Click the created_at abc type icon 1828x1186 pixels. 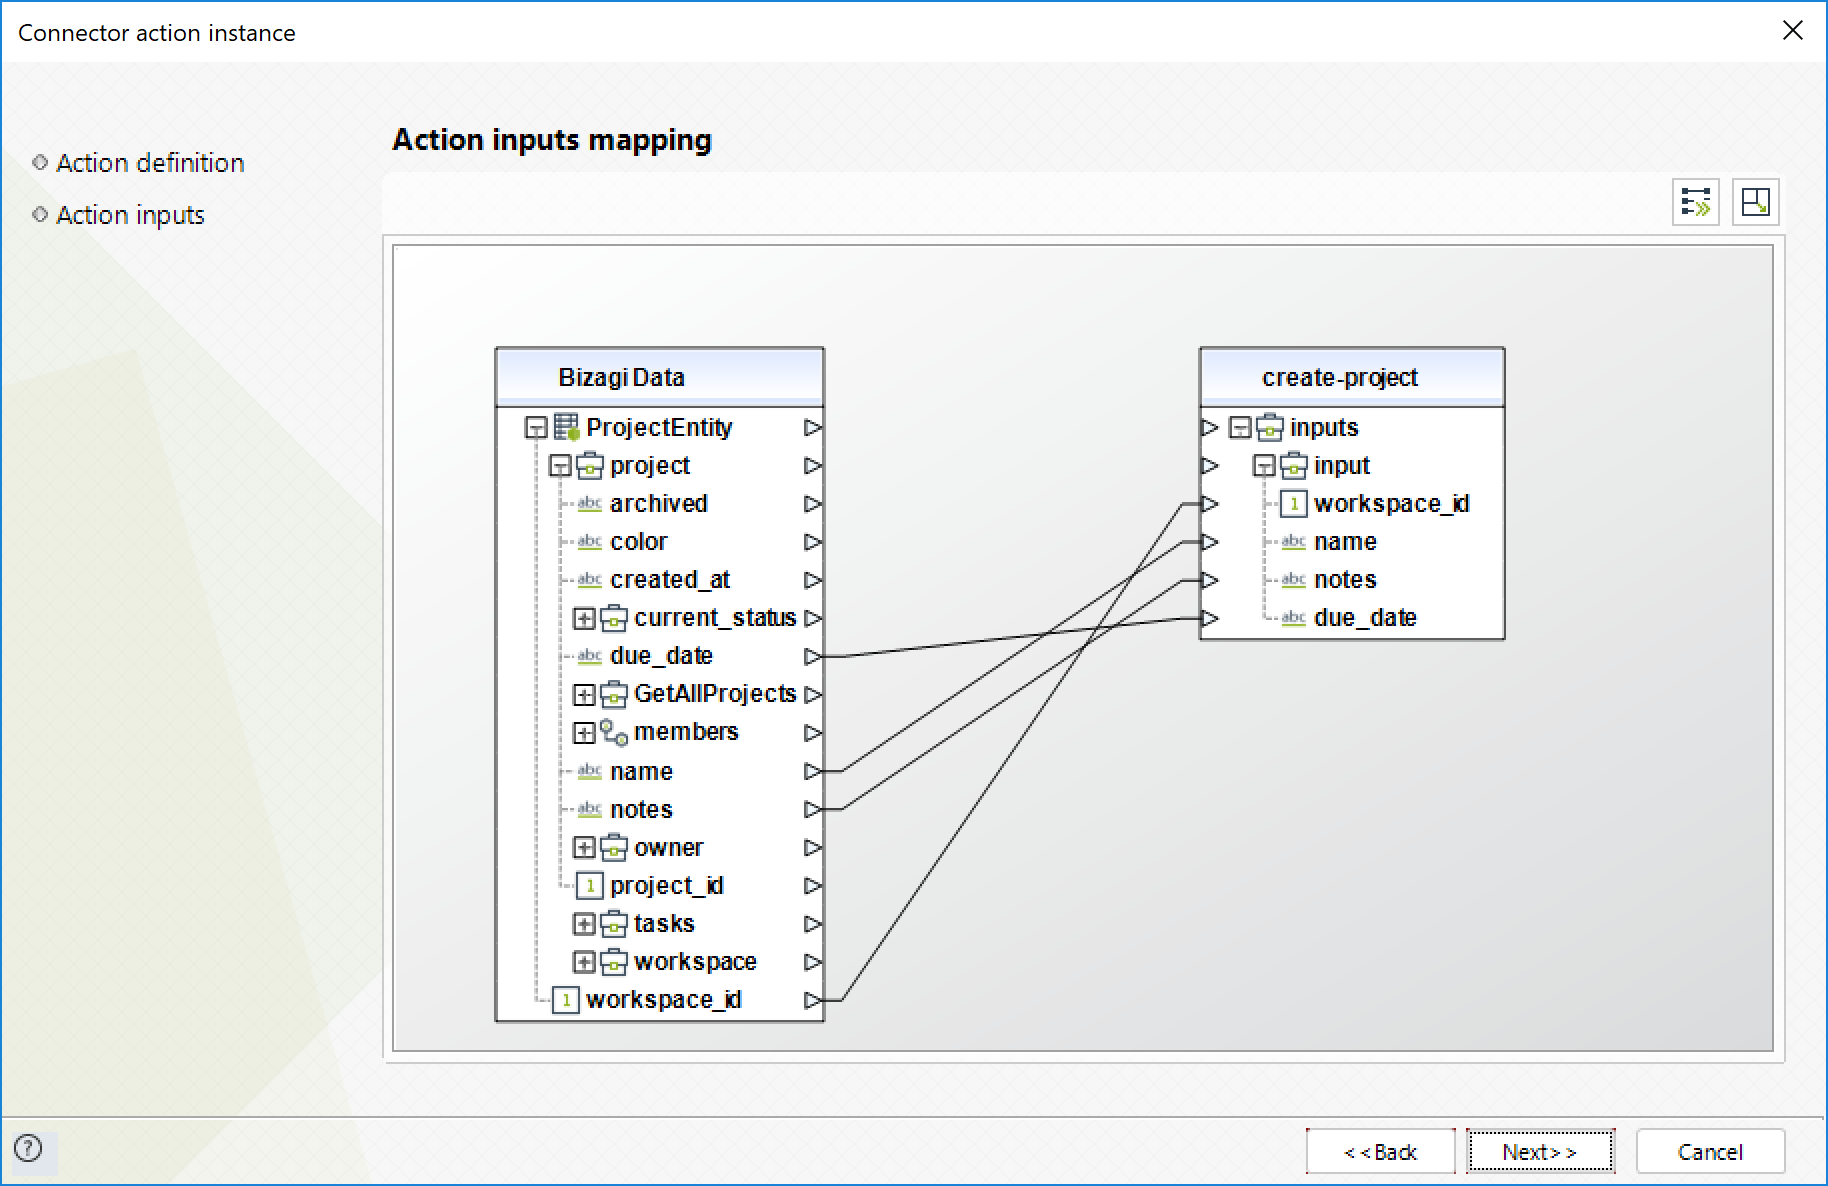pyautogui.click(x=590, y=580)
